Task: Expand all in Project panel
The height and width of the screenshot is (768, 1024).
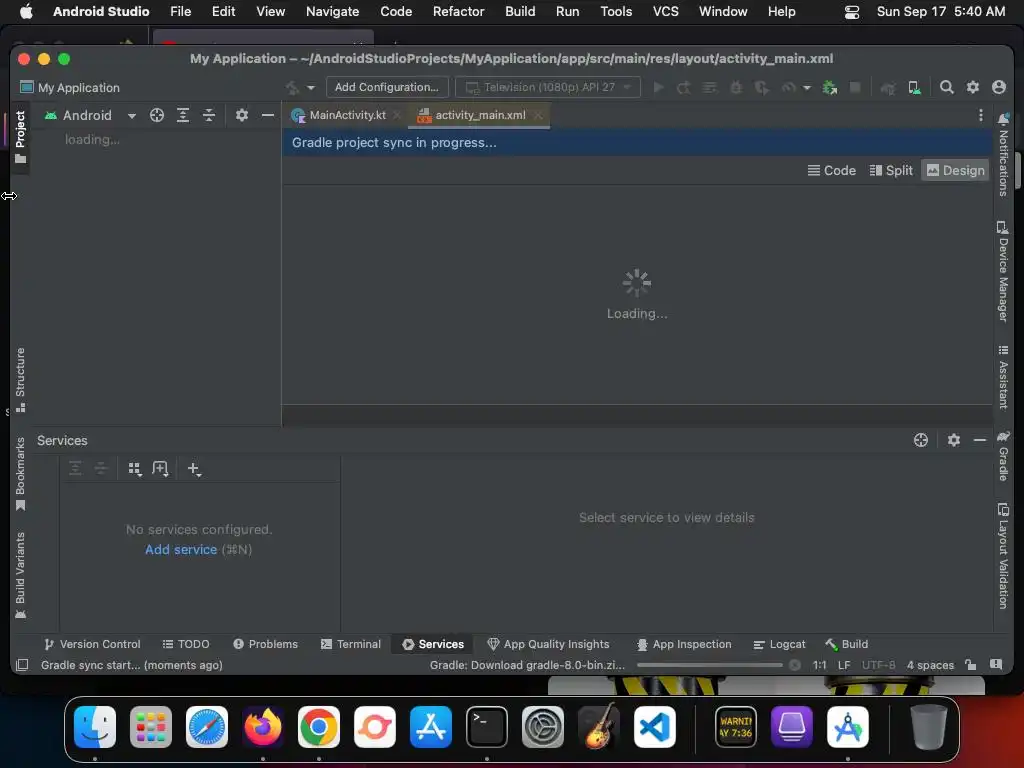Action: tap(183, 116)
